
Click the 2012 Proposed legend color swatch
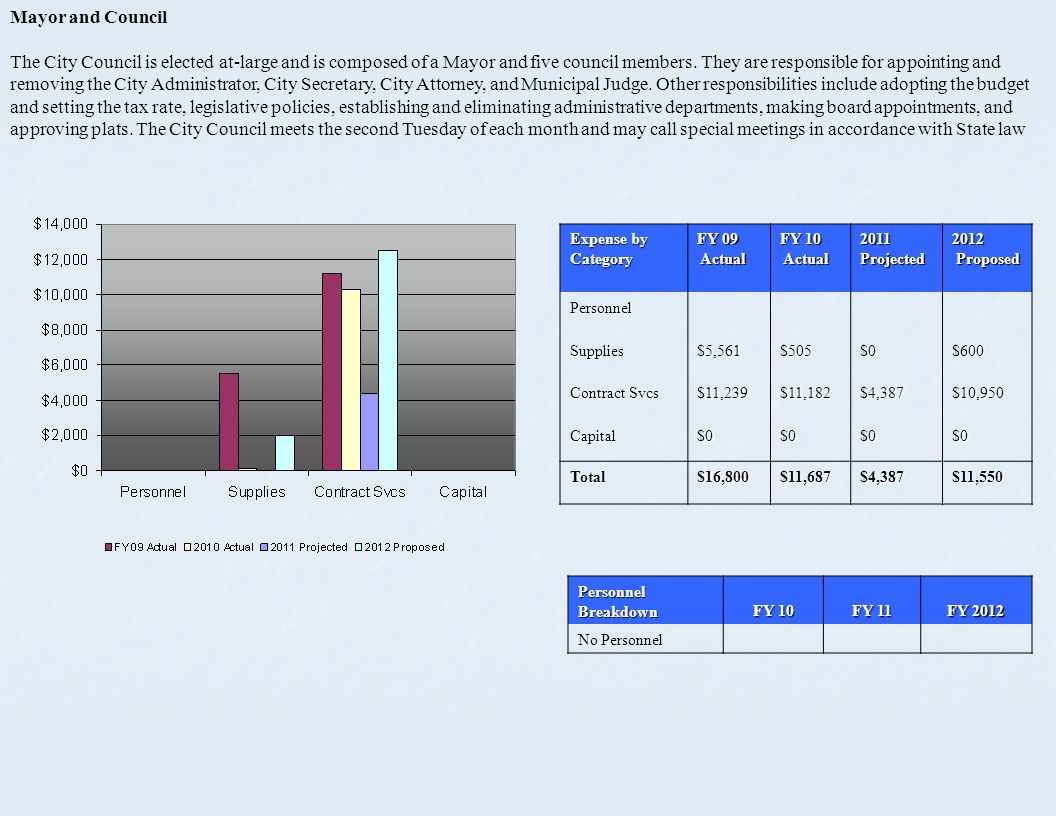click(359, 547)
